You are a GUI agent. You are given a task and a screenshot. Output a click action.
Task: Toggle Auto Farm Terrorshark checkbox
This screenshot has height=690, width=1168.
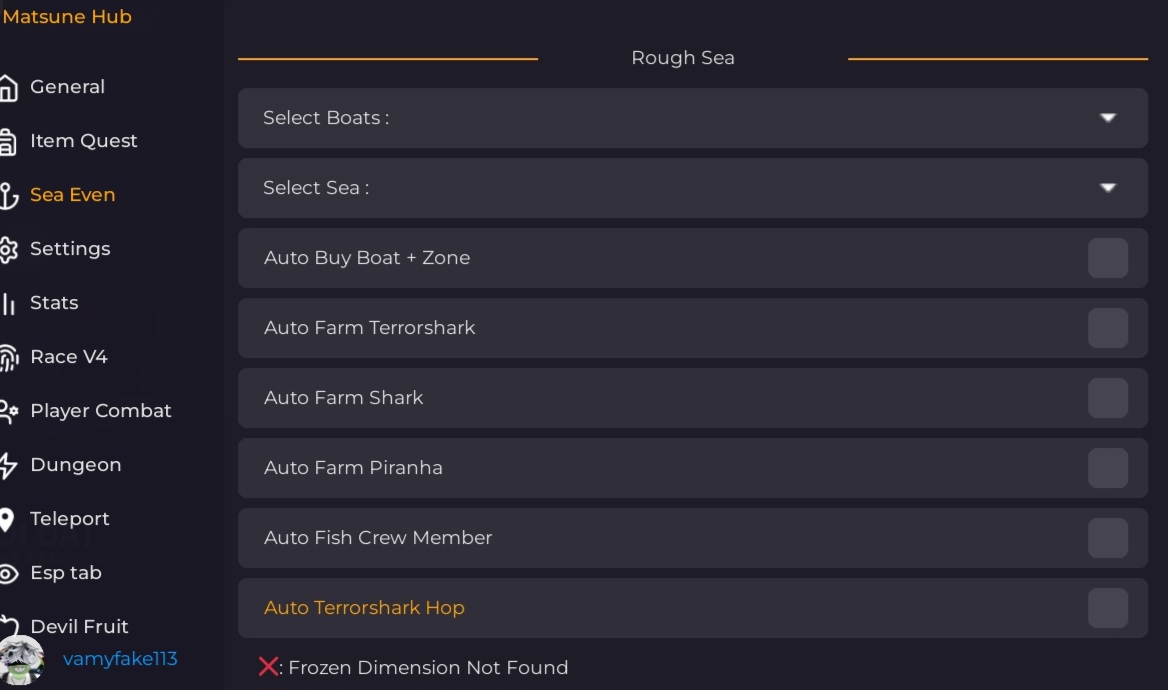click(1108, 328)
